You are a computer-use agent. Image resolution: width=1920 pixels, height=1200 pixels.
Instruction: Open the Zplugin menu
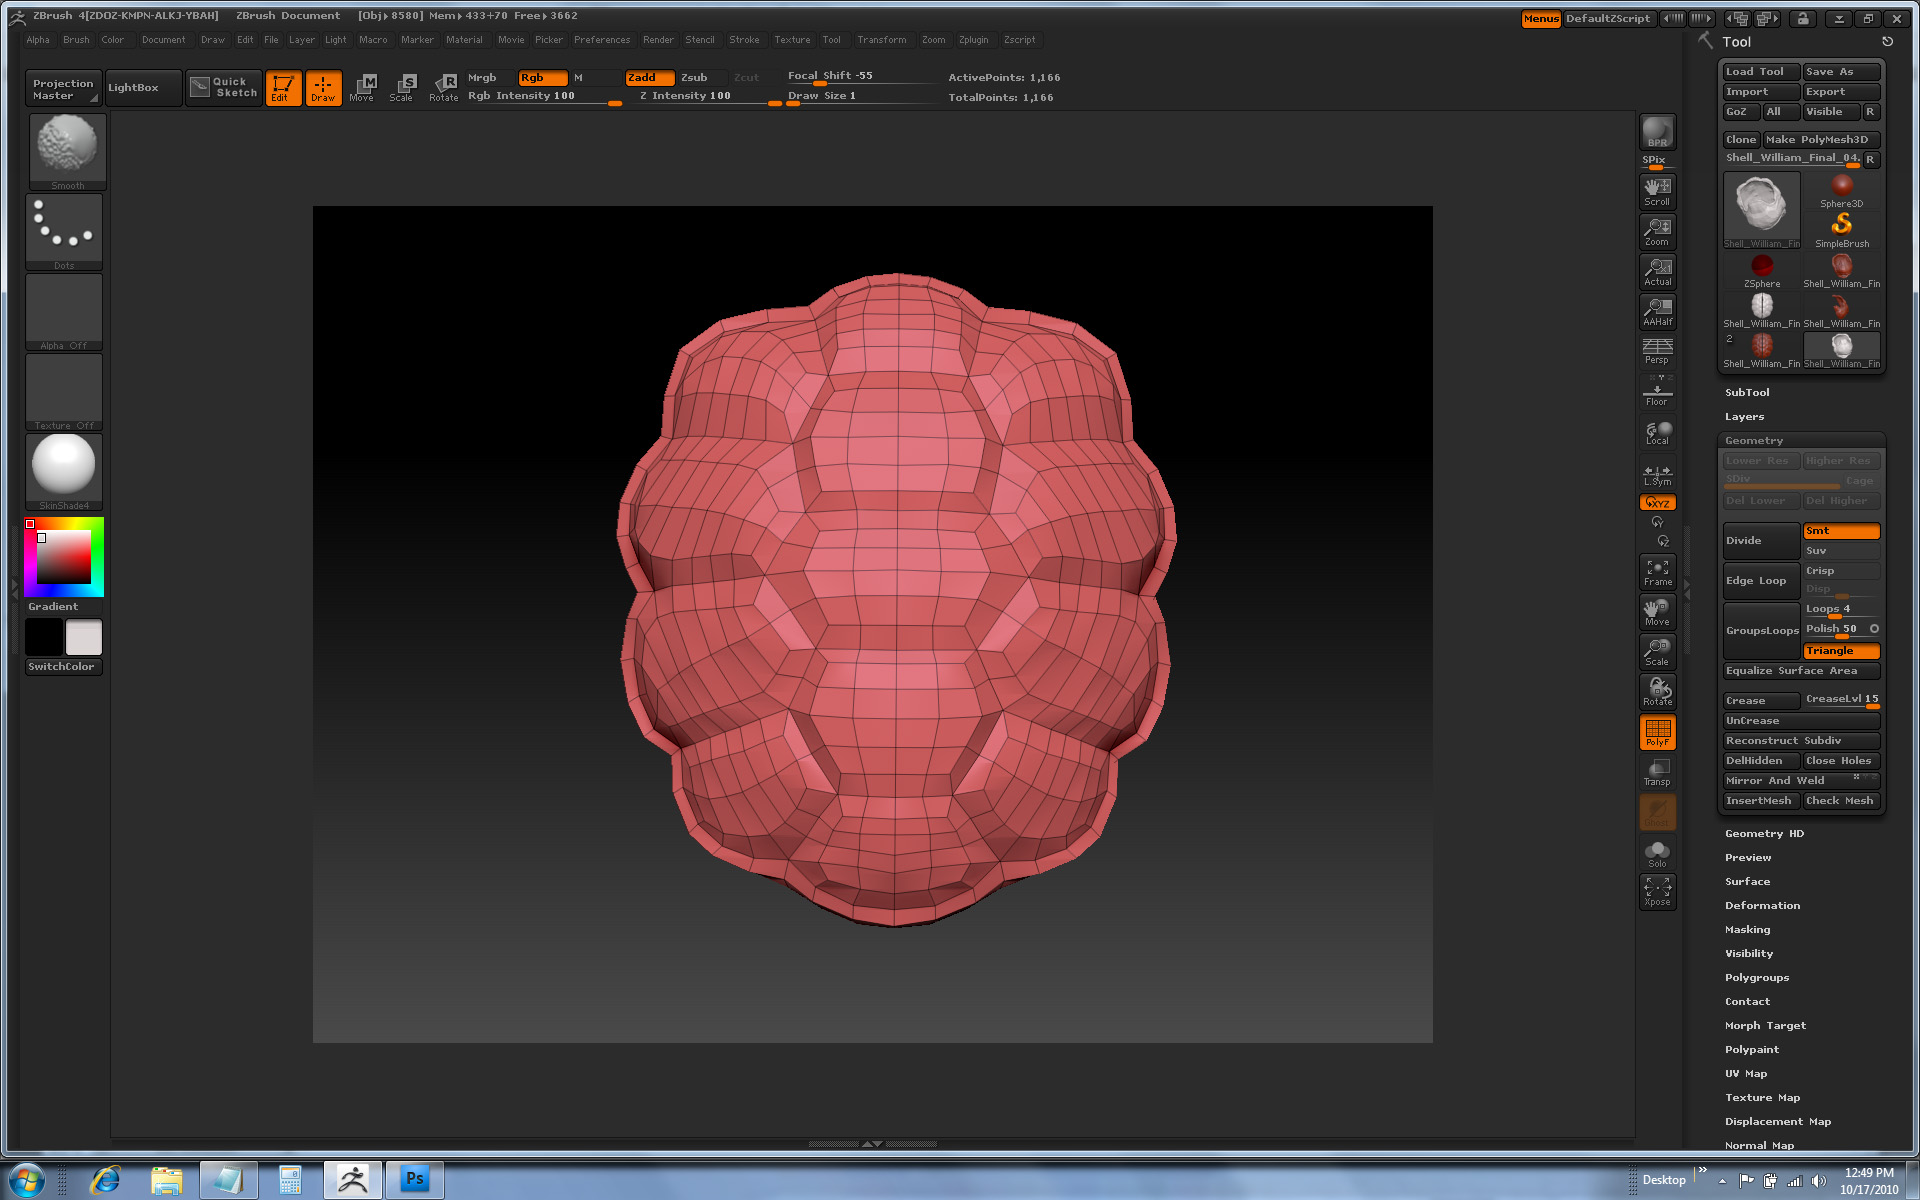(972, 40)
